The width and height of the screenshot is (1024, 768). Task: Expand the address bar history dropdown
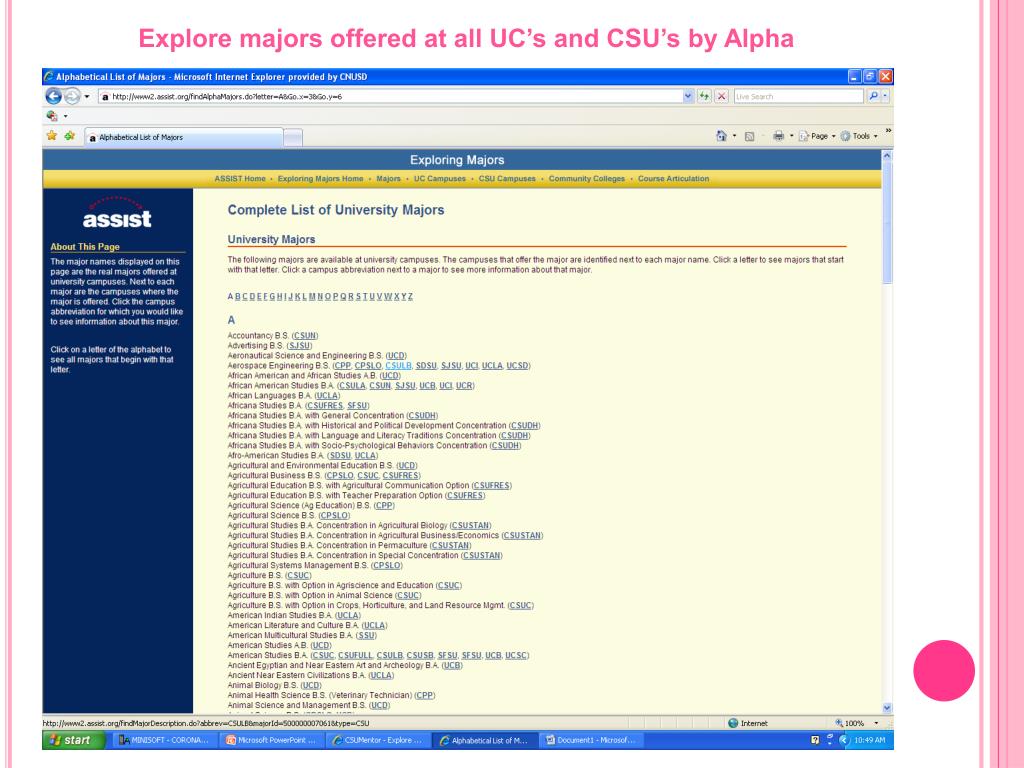(688, 97)
